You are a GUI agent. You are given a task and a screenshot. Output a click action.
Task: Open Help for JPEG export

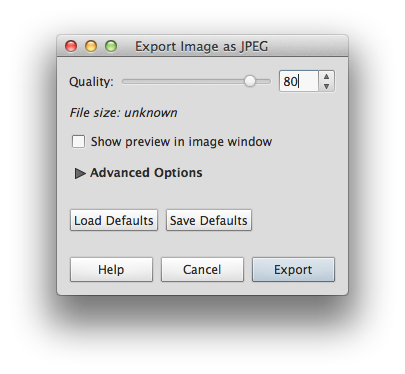(x=111, y=269)
